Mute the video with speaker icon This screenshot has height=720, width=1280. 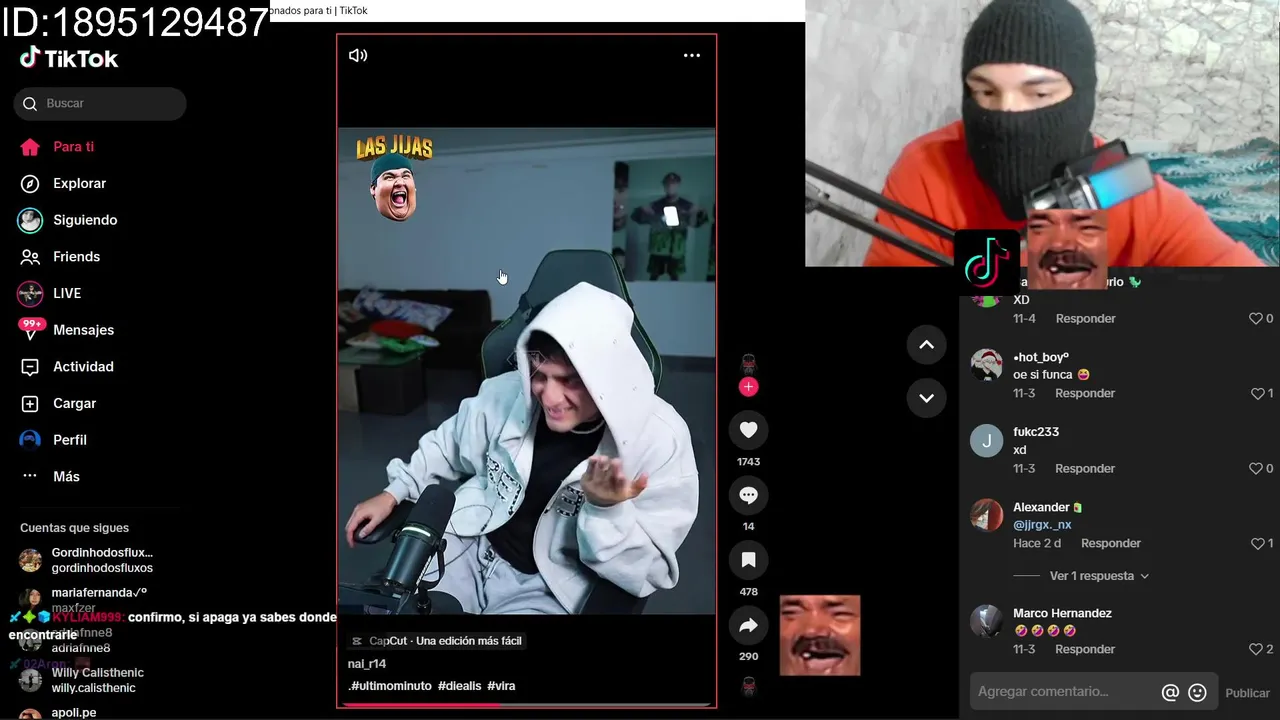click(x=358, y=55)
